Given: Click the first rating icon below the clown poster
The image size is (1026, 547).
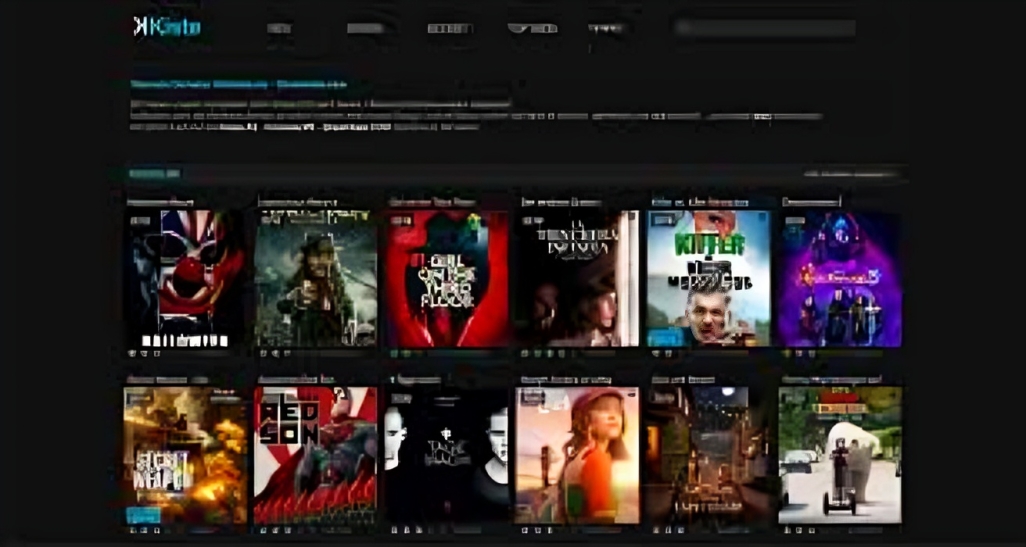Looking at the screenshot, I should click(x=132, y=353).
